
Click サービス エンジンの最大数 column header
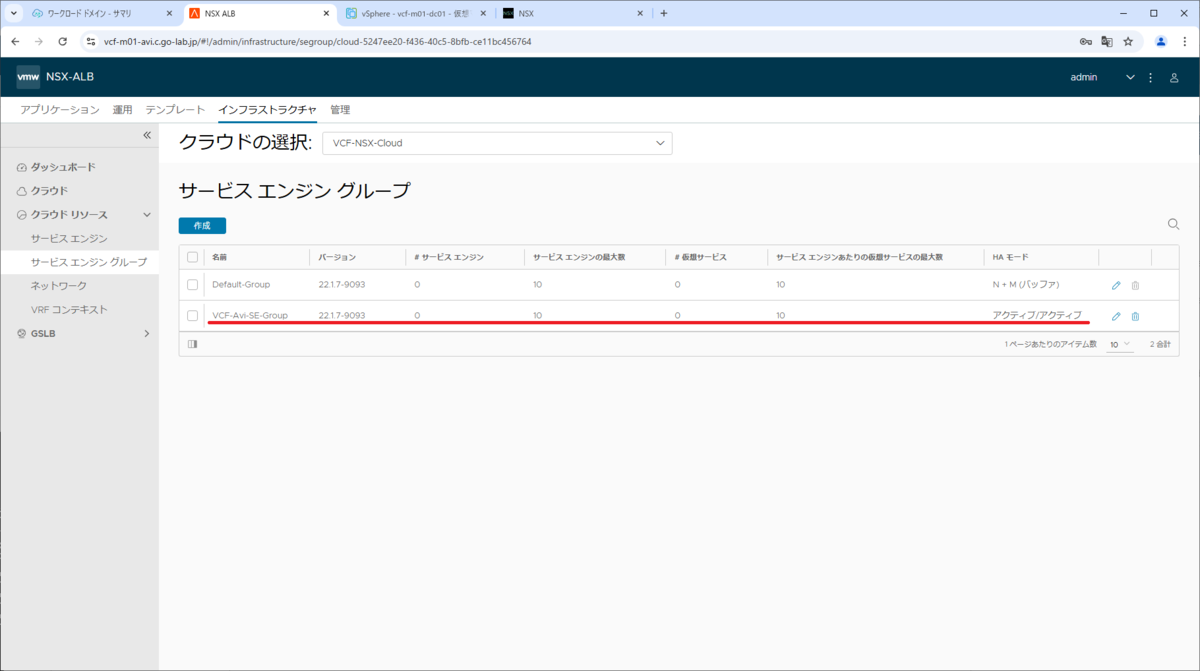(579, 257)
